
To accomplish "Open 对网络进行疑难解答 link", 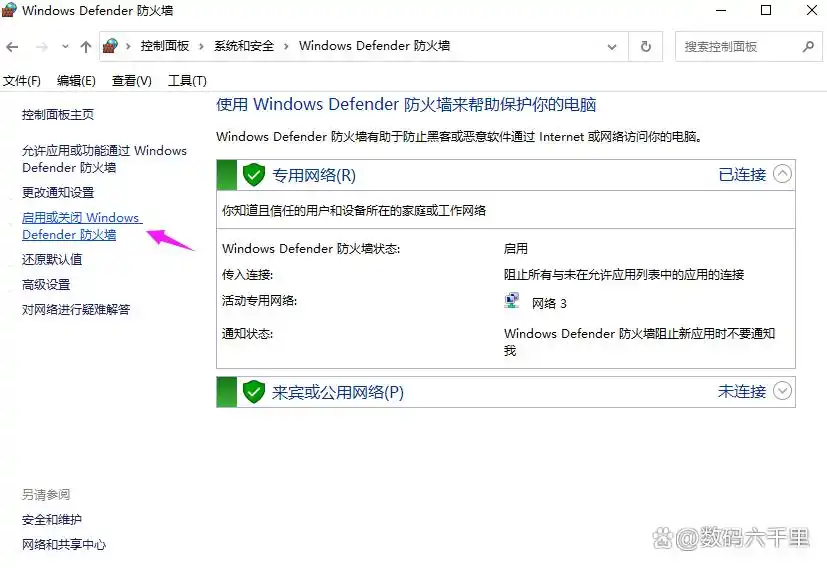I will (x=75, y=310).
